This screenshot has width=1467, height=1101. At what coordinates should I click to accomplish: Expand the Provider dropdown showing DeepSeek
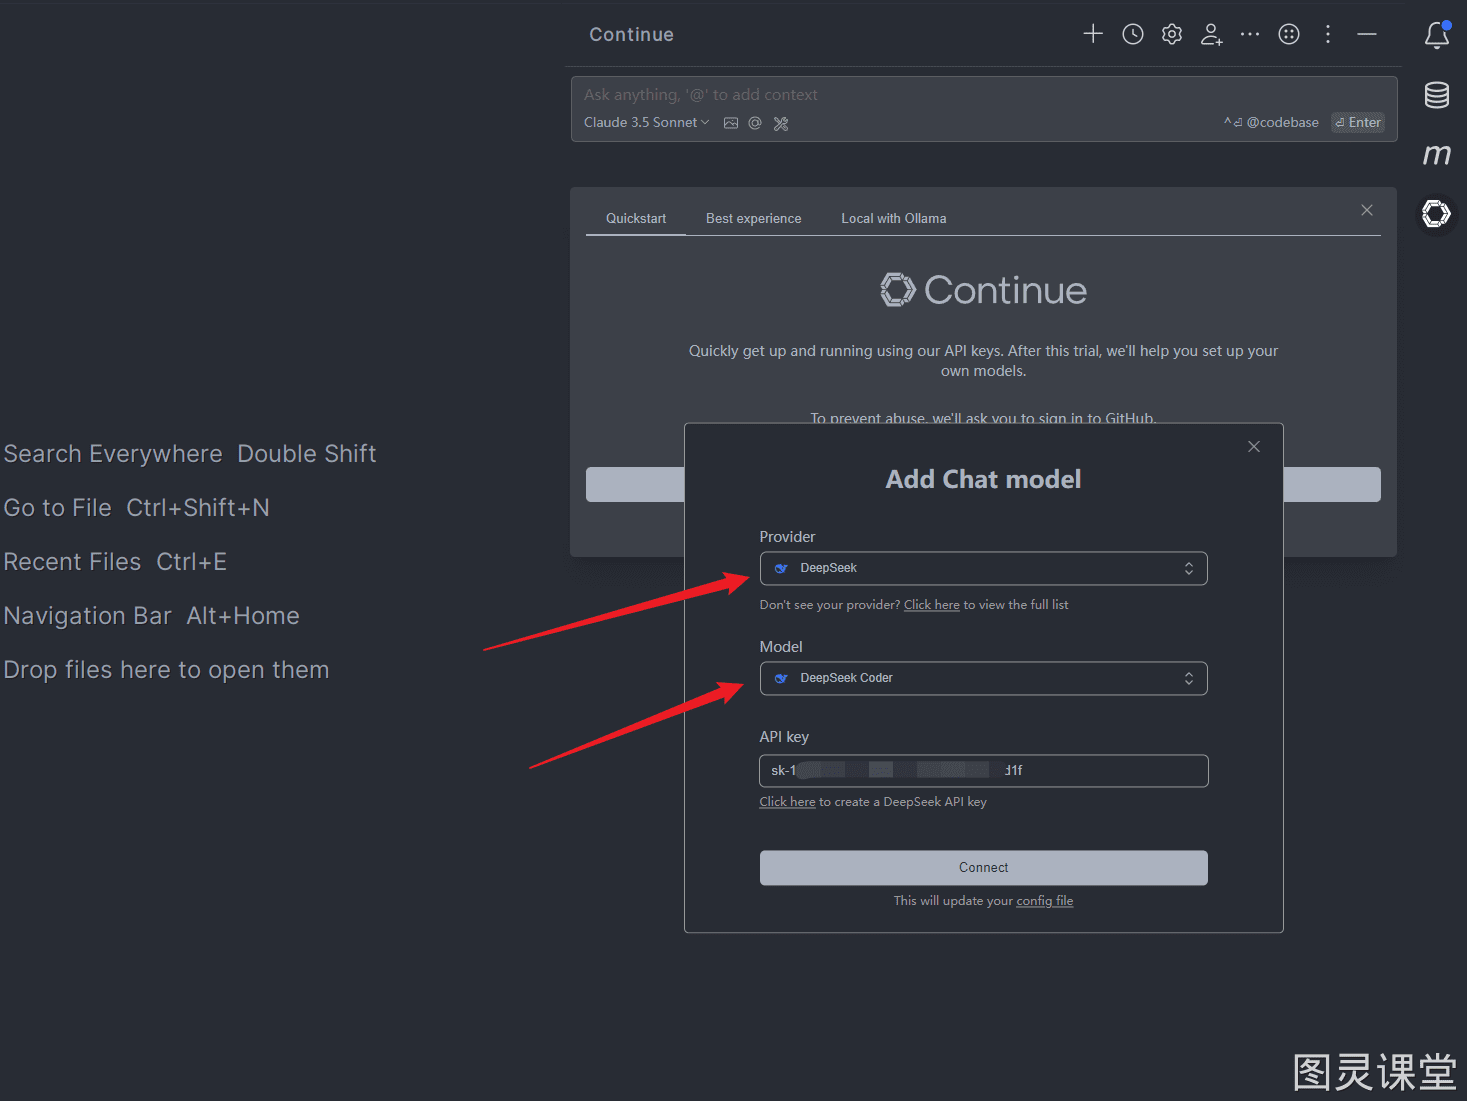coord(984,568)
